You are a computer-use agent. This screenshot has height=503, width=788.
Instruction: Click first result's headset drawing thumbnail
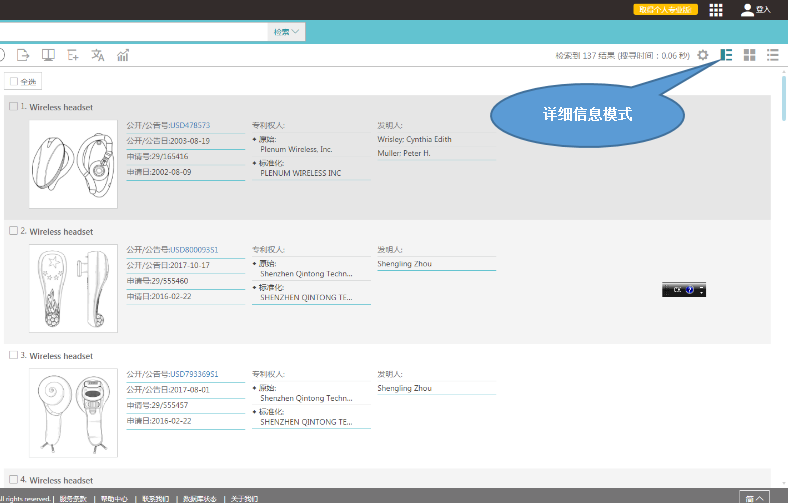click(x=73, y=164)
